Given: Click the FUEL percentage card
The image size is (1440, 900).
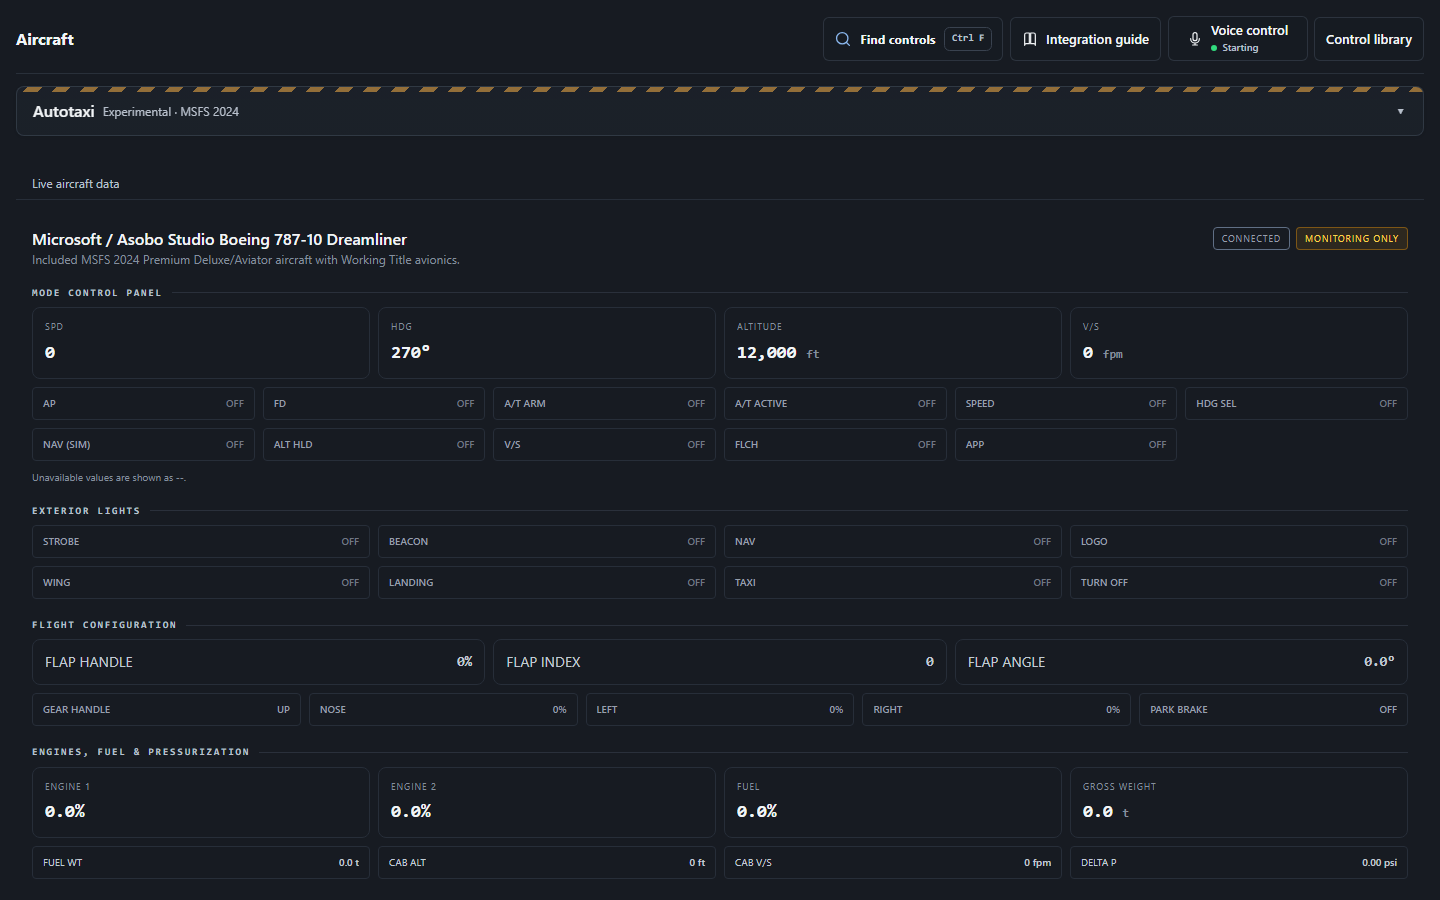Looking at the screenshot, I should click(x=892, y=802).
